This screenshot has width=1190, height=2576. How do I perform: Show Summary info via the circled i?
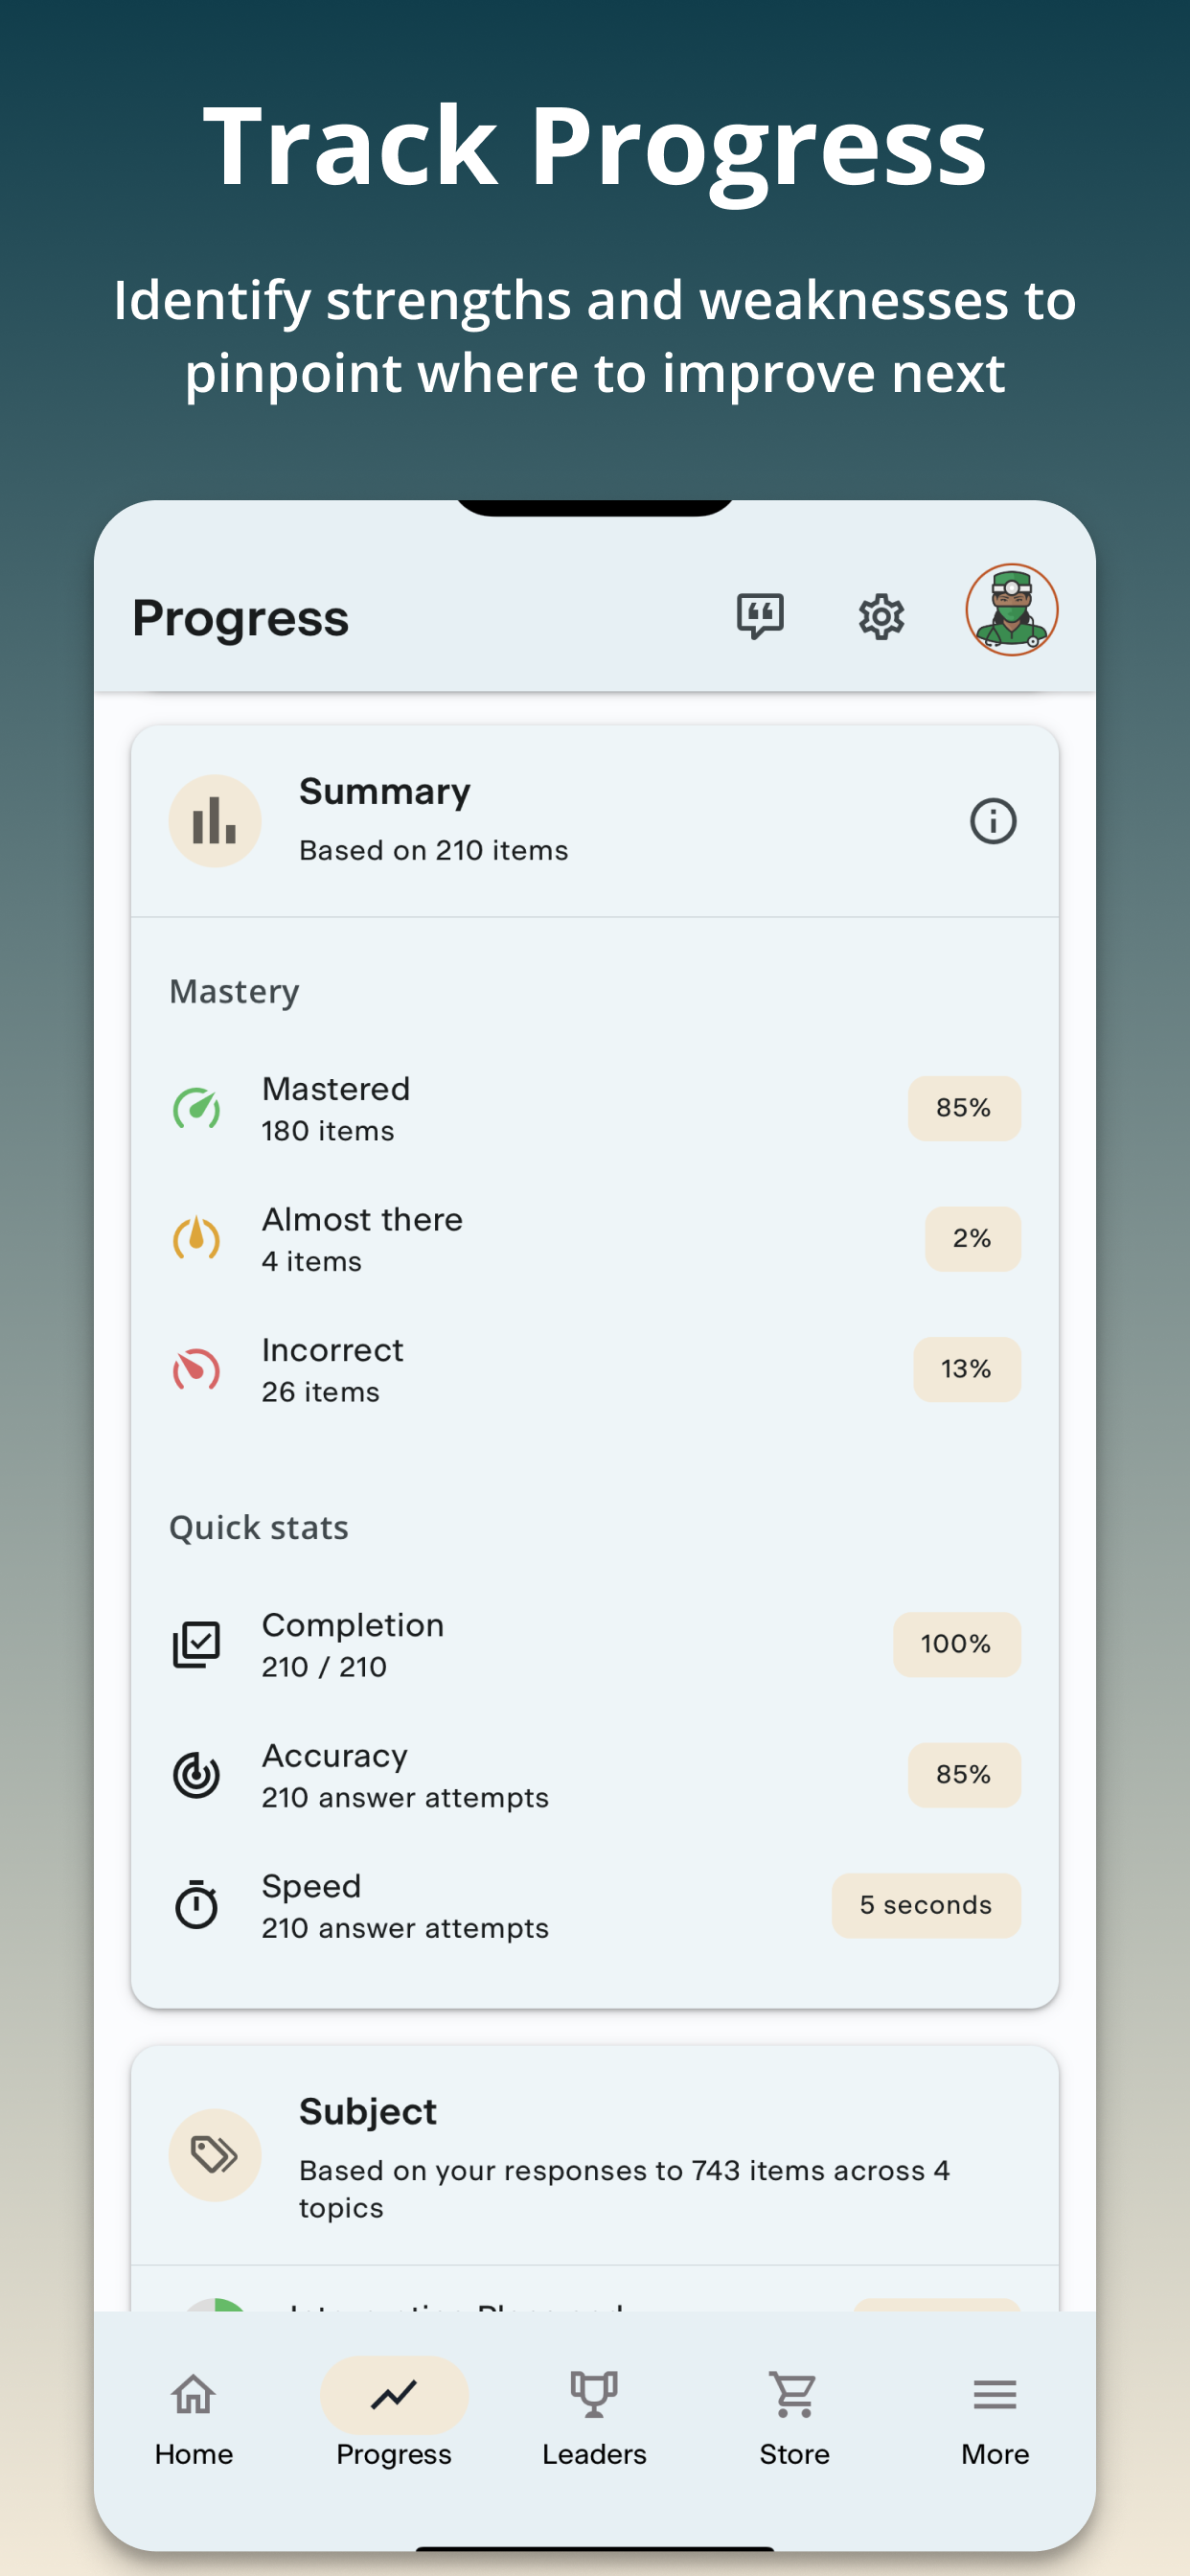coord(993,821)
